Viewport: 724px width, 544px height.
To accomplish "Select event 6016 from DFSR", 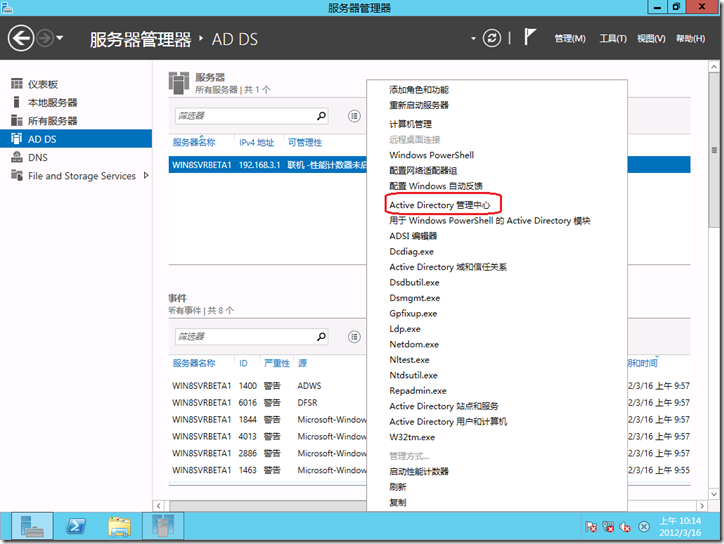I will pyautogui.click(x=268, y=403).
